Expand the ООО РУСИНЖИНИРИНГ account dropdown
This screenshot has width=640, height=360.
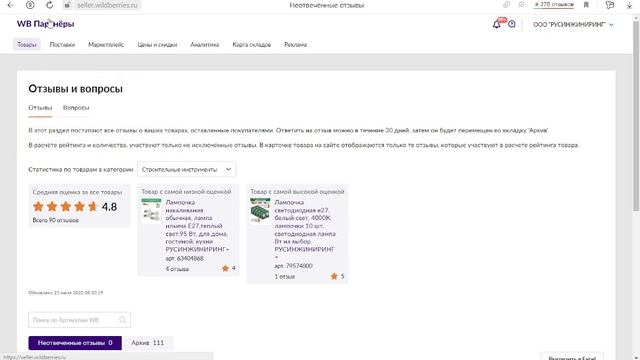[573, 24]
